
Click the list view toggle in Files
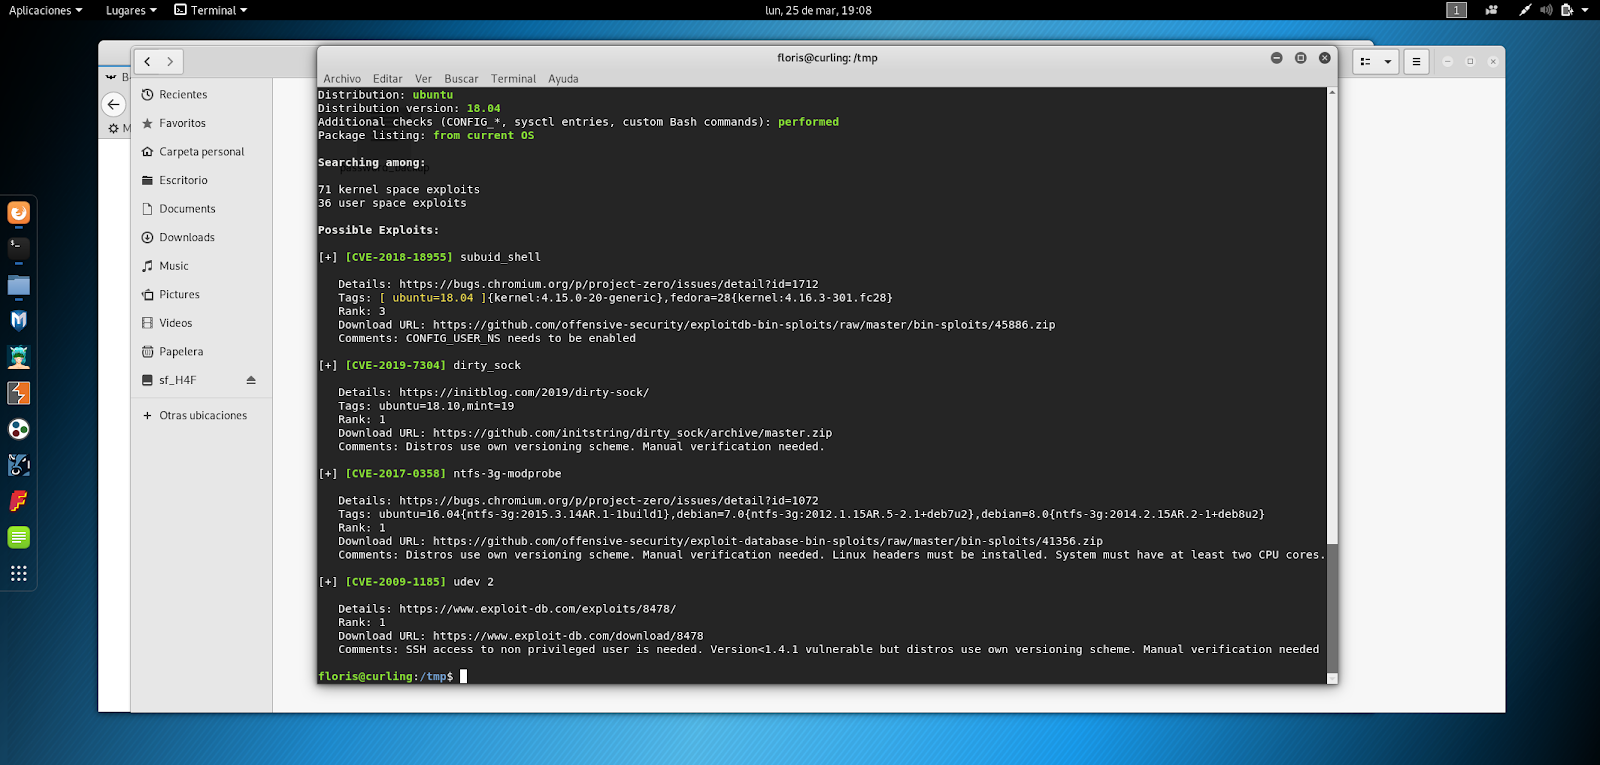click(1365, 61)
